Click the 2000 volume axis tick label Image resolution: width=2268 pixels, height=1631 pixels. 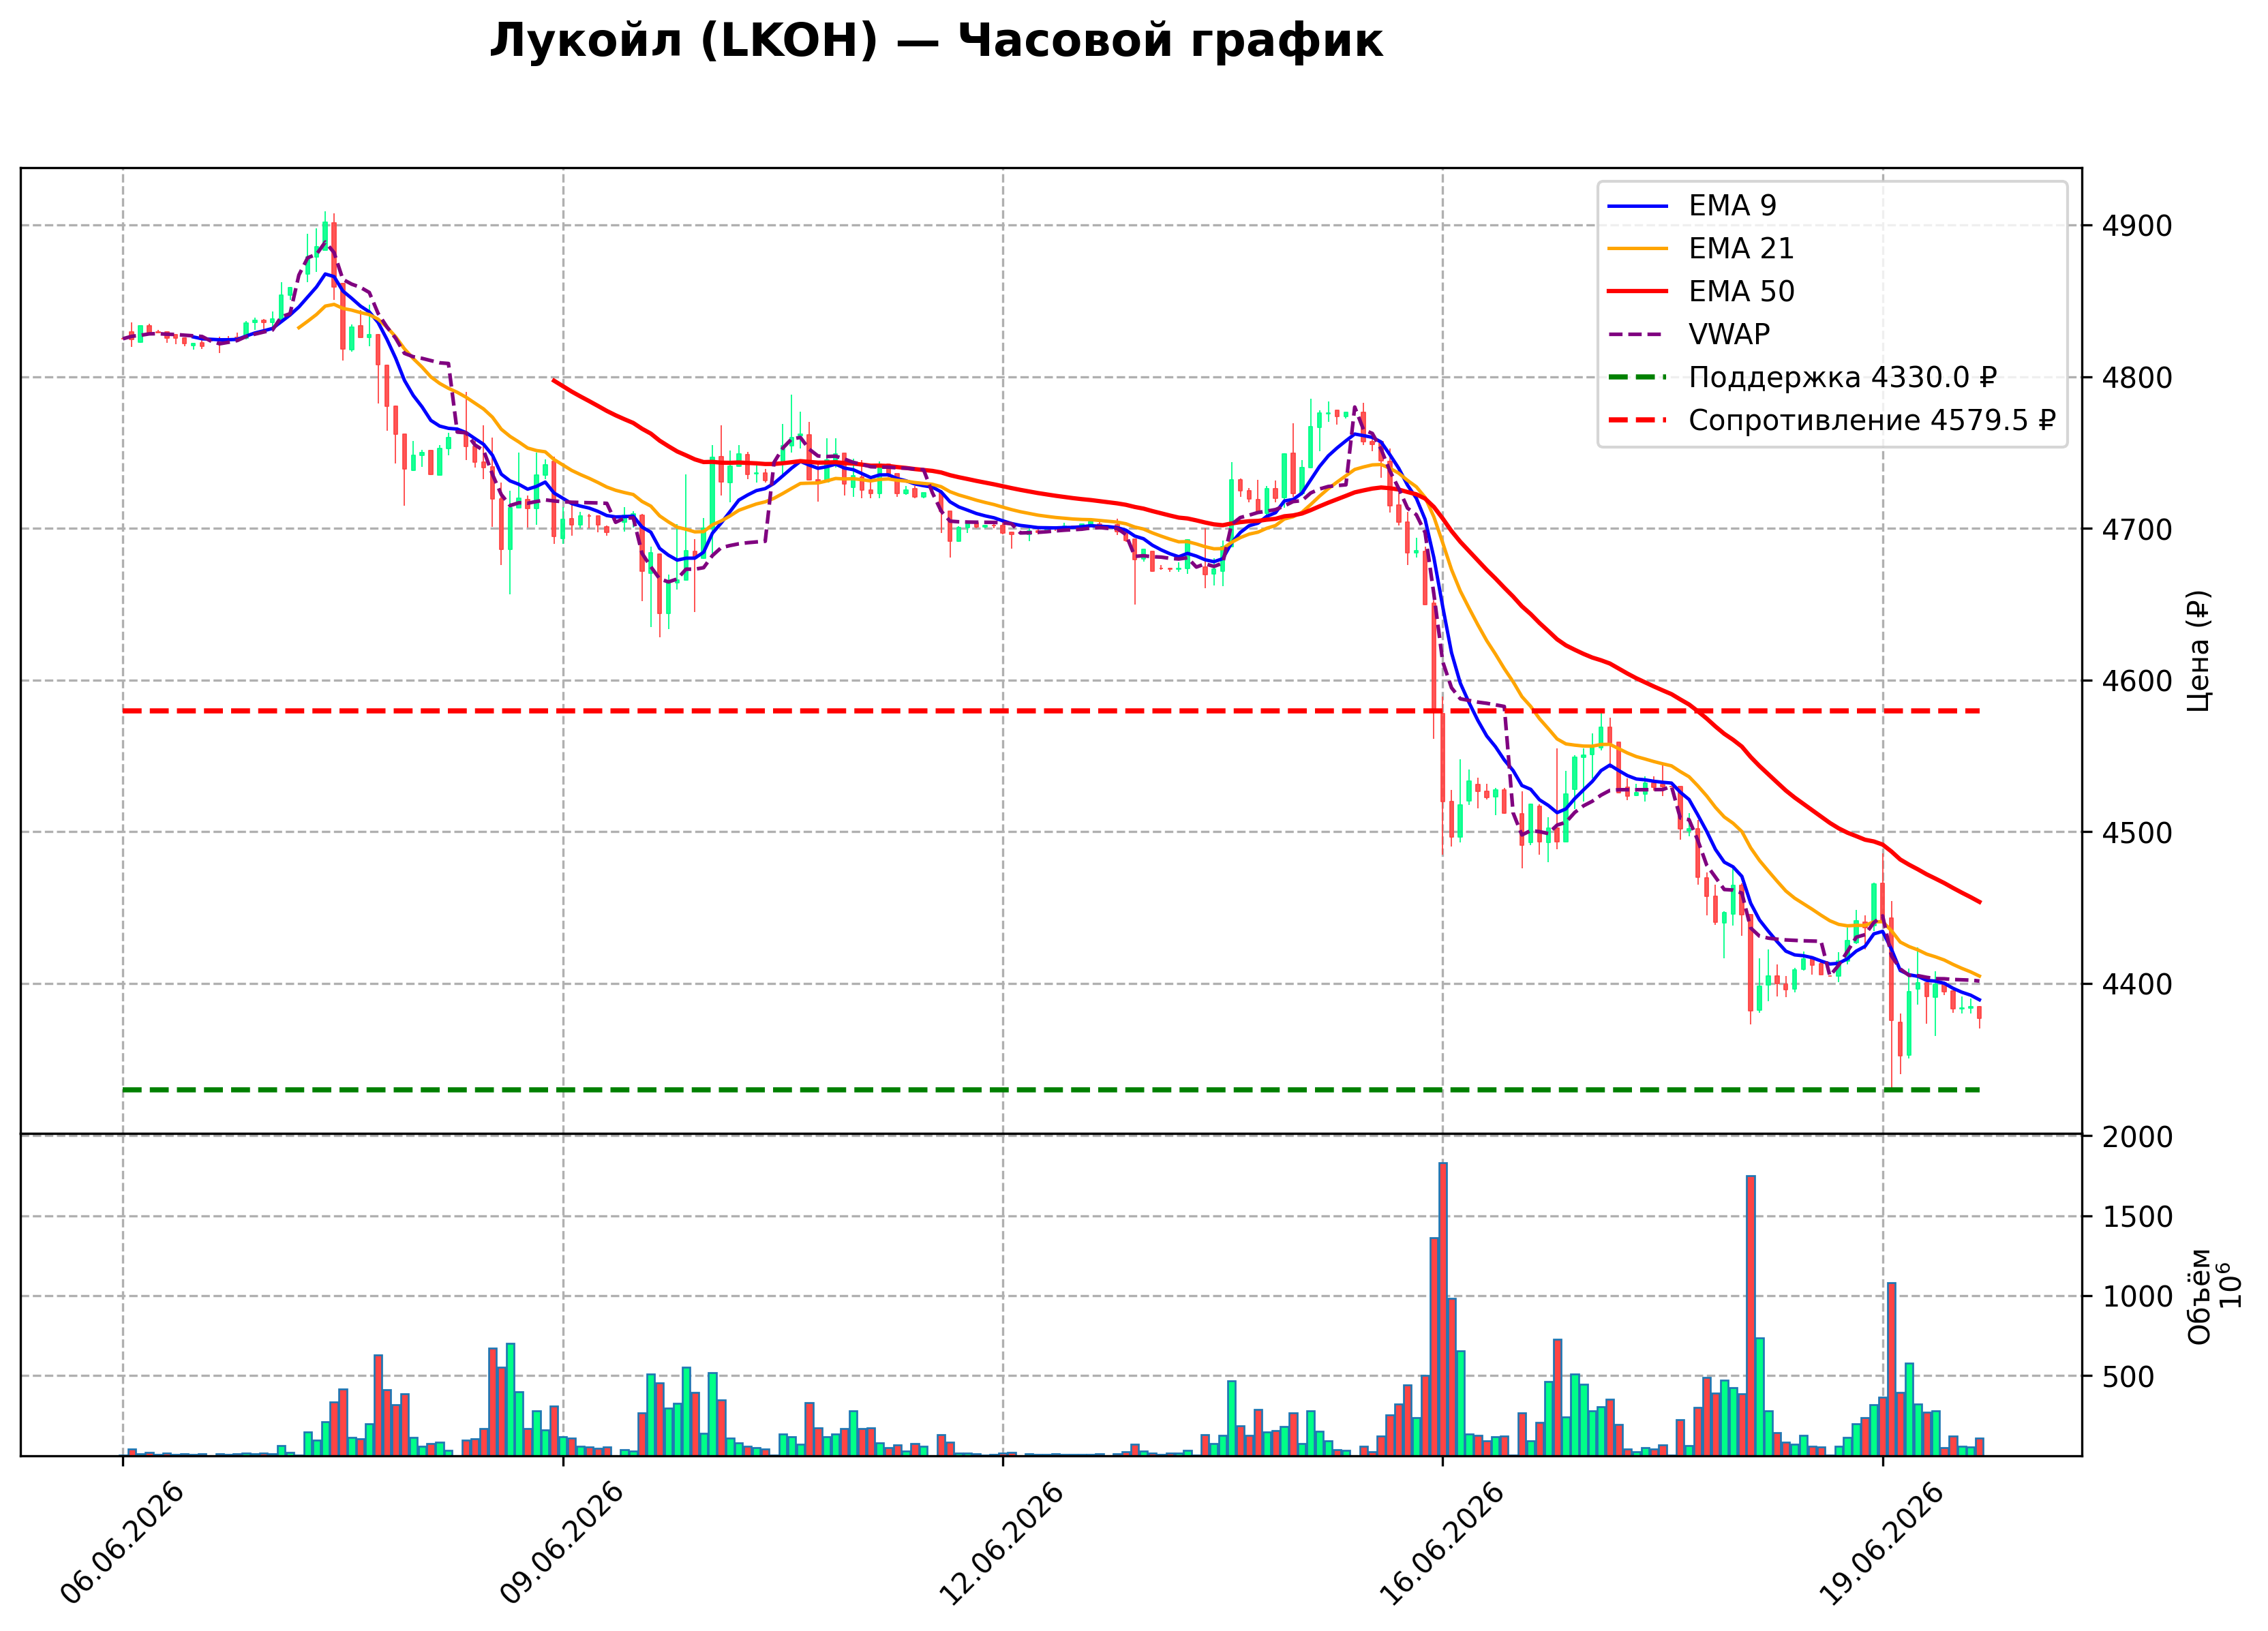click(x=2137, y=1137)
